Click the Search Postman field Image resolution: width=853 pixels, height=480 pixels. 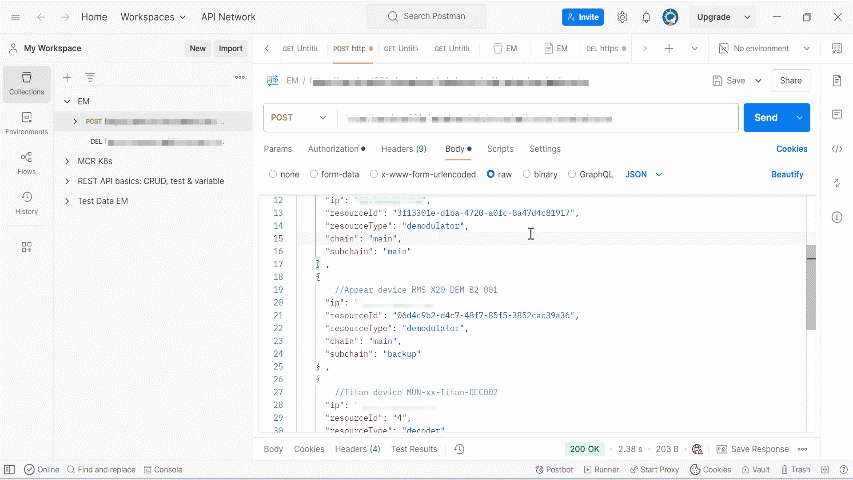pyautogui.click(x=426, y=16)
